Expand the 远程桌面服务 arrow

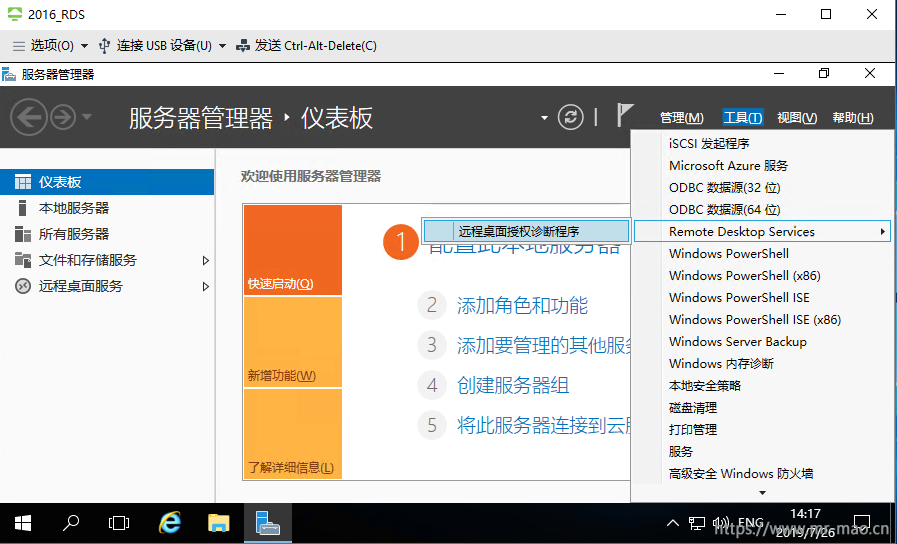pos(206,287)
